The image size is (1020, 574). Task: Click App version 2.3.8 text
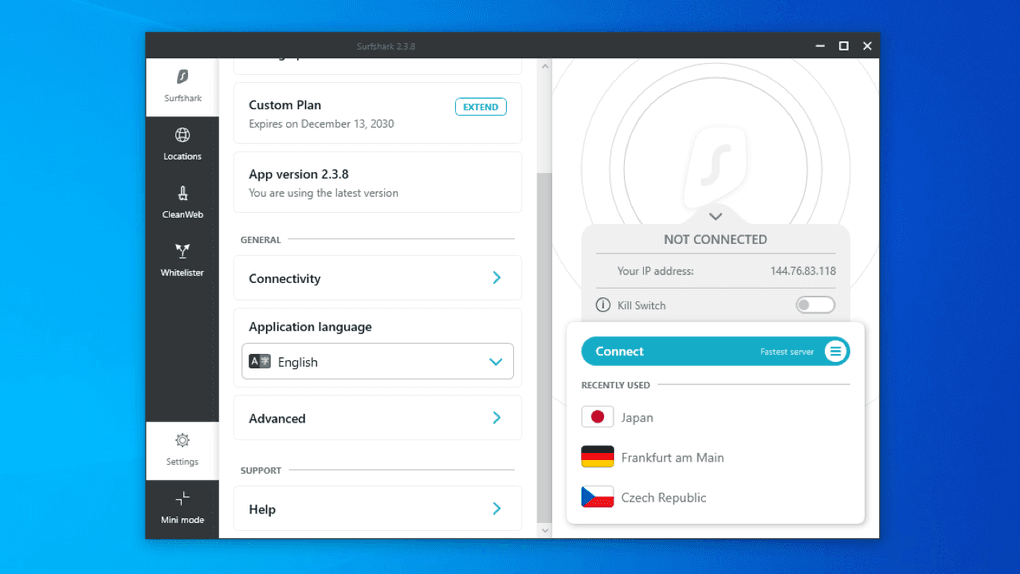coord(299,174)
